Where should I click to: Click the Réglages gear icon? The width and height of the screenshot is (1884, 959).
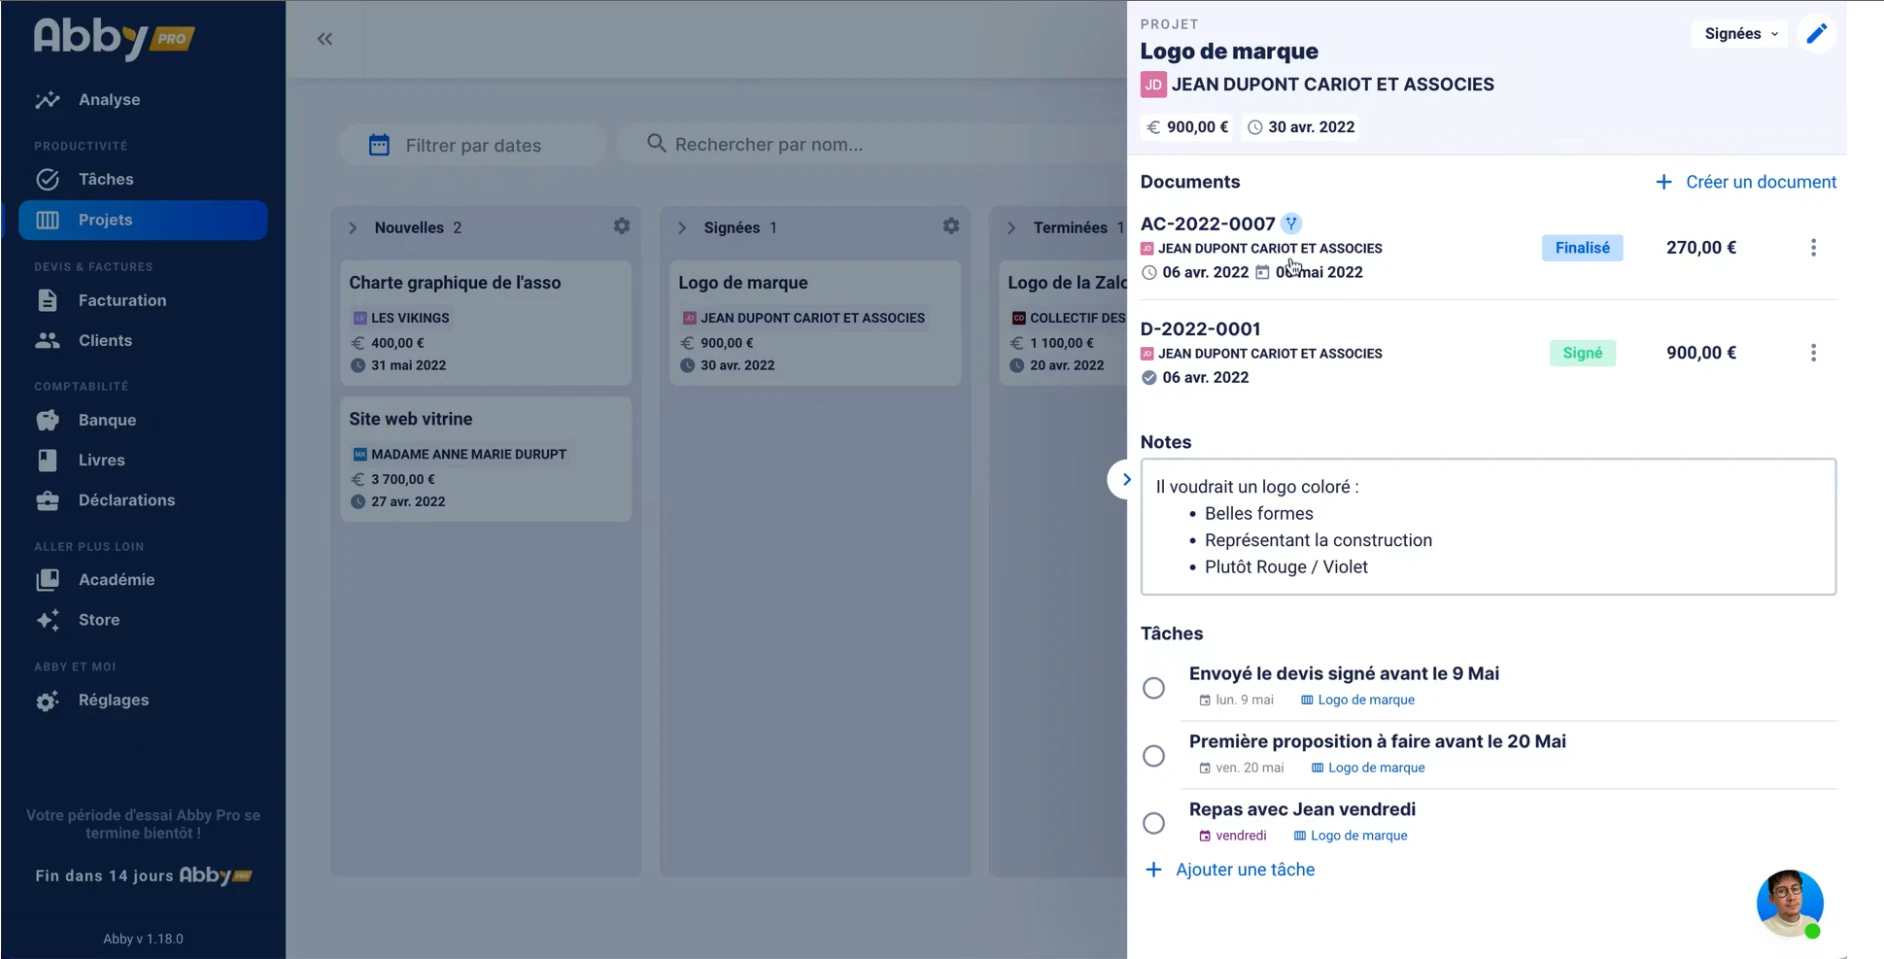click(47, 701)
